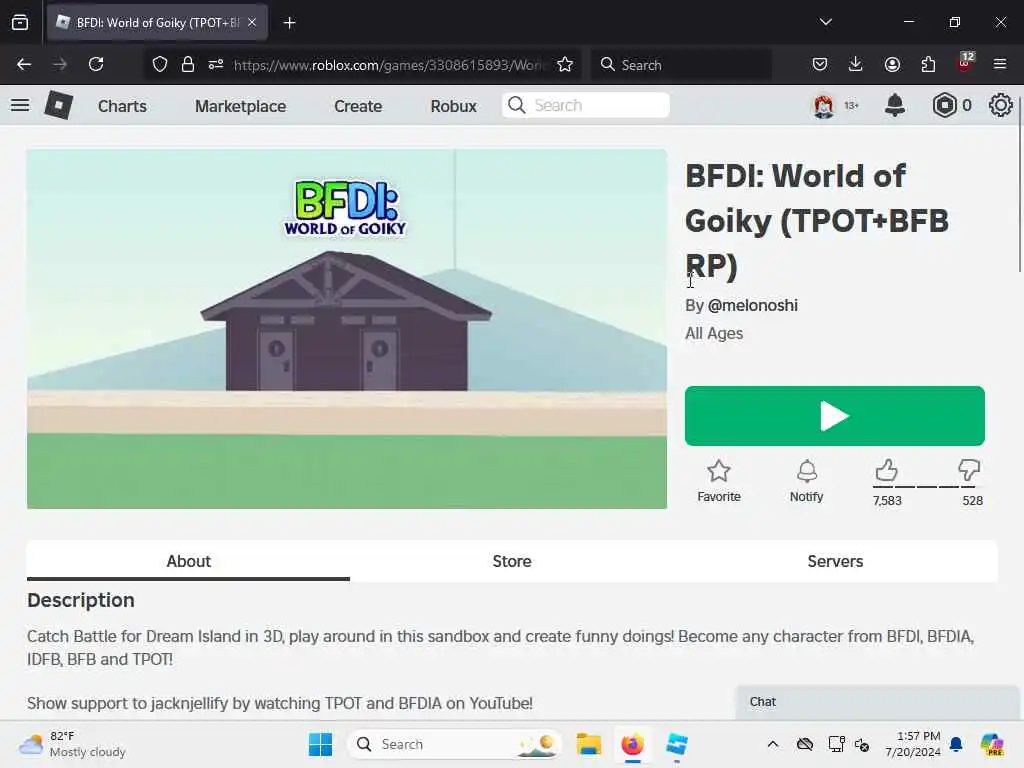The height and width of the screenshot is (768, 1024).
Task: Bookmark this page with star icon
Action: point(565,64)
